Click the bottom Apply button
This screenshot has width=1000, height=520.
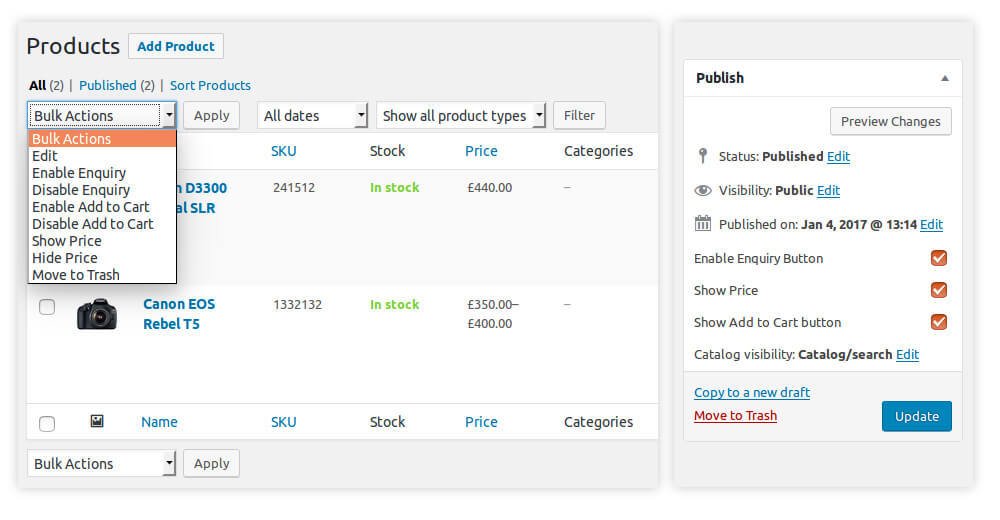[212, 463]
